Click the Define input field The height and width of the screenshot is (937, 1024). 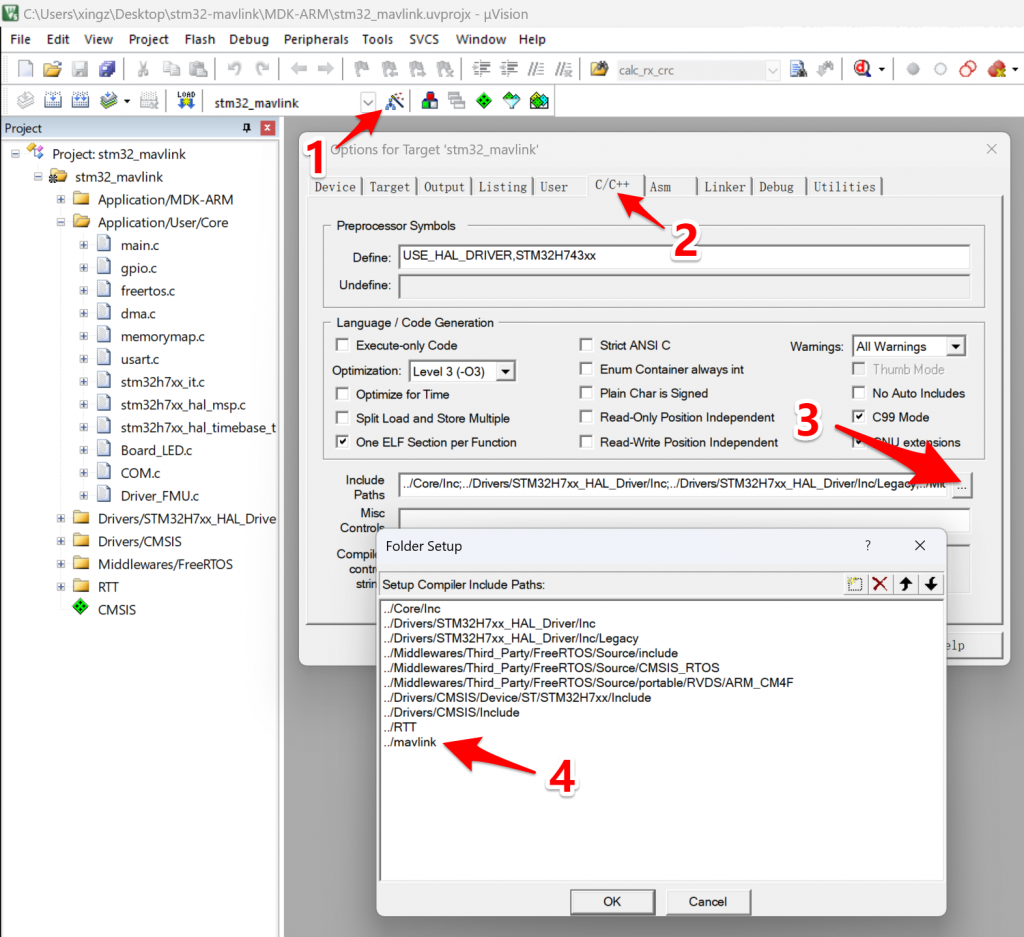[x=684, y=256]
